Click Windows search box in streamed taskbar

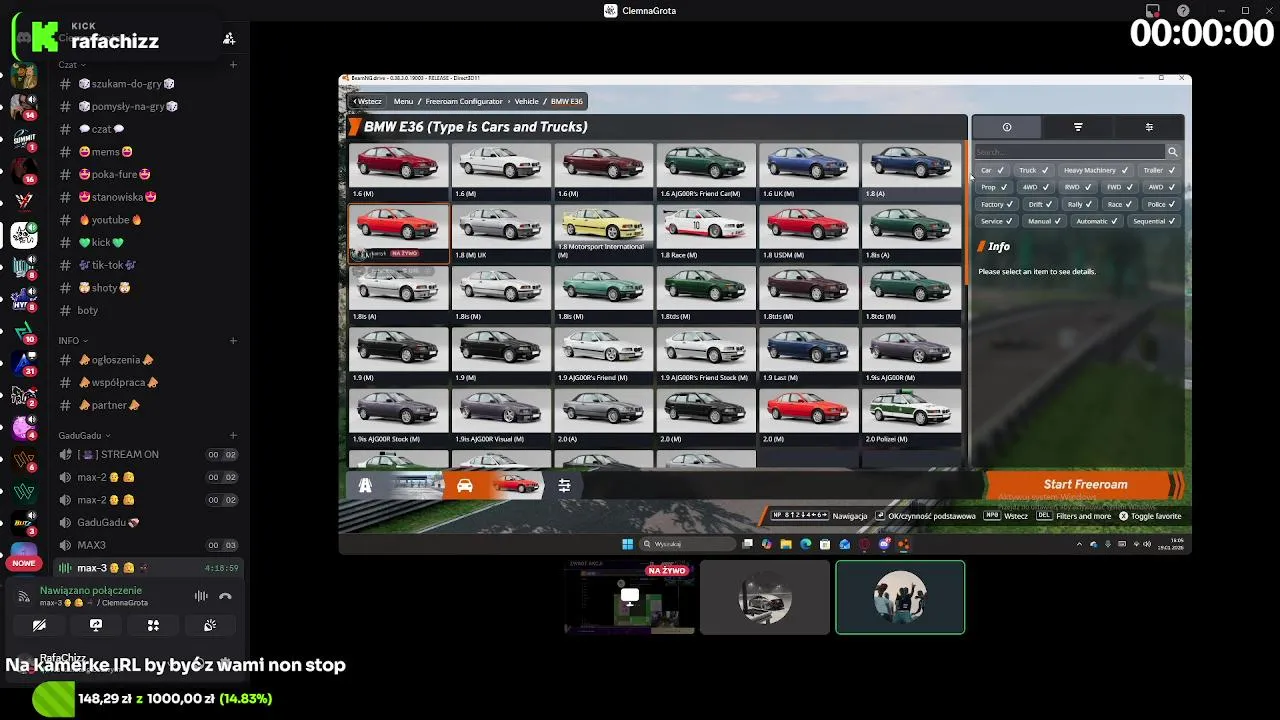[x=690, y=544]
